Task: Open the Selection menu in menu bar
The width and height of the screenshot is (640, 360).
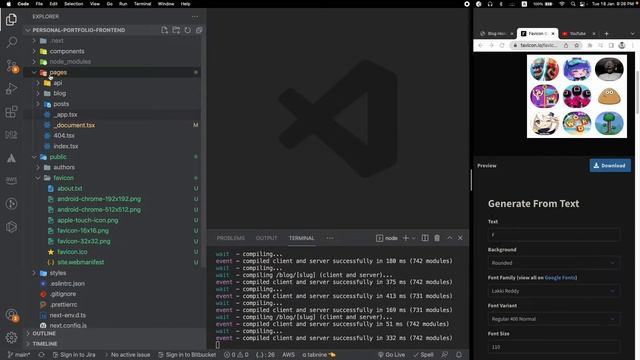Action: (x=73, y=4)
